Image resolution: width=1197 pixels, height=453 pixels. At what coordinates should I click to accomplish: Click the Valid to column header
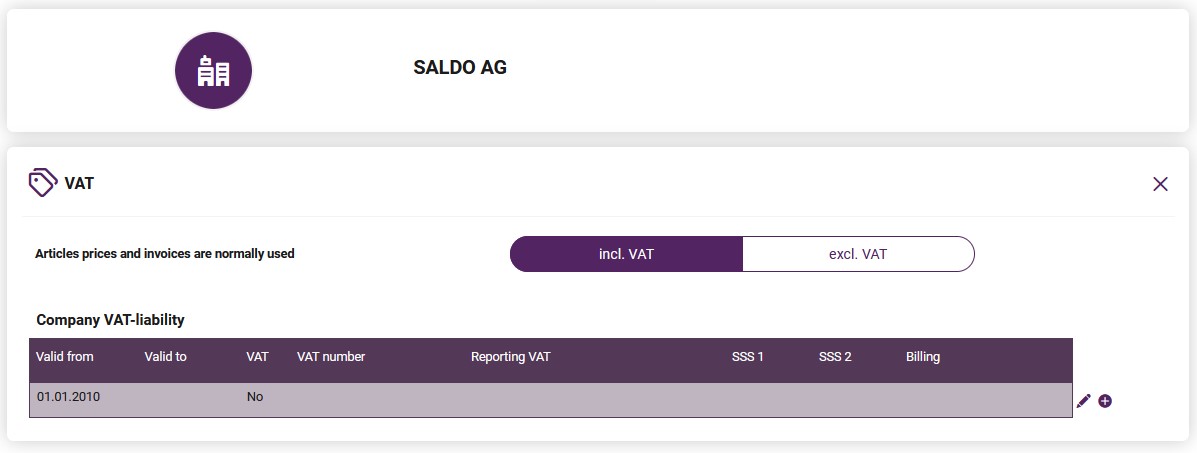tap(166, 357)
